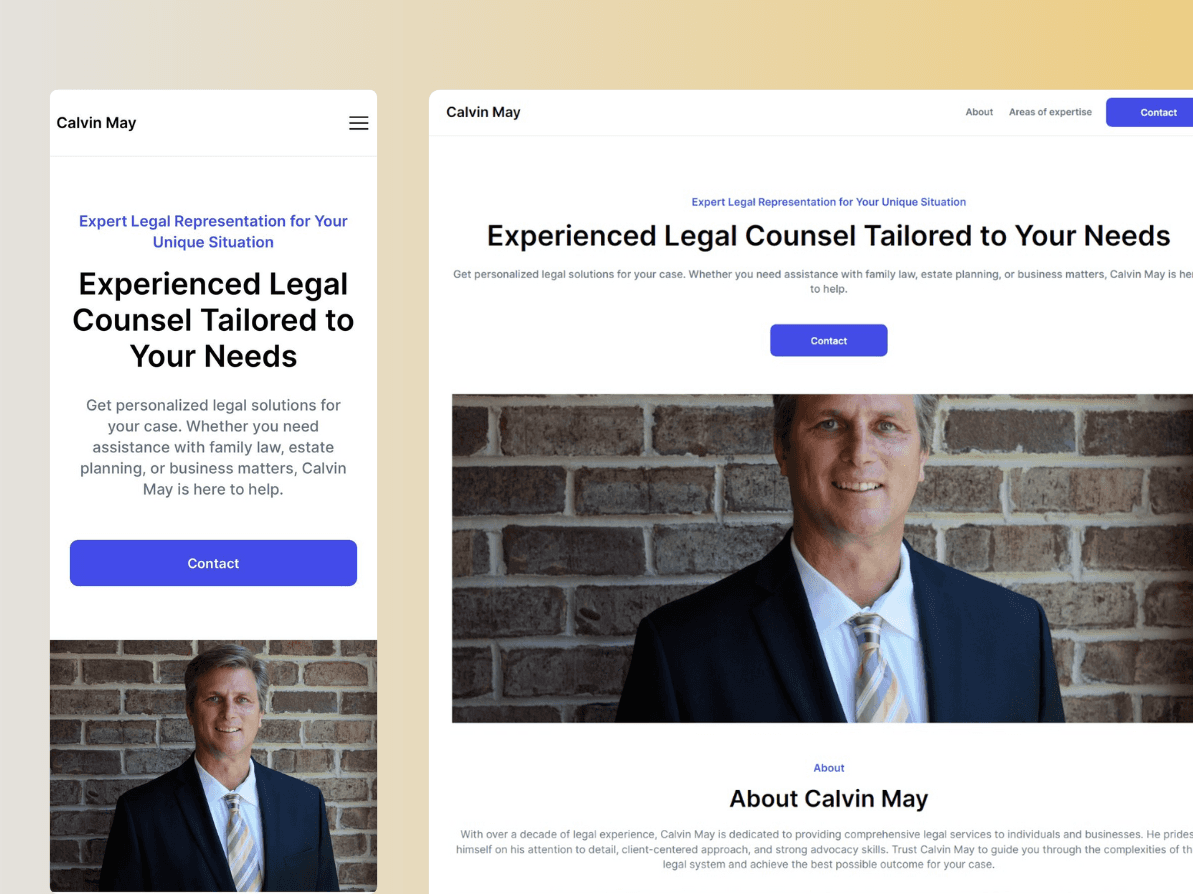Image resolution: width=1193 pixels, height=894 pixels.
Task: Click the Calvin May logo in desktop header
Action: point(483,112)
